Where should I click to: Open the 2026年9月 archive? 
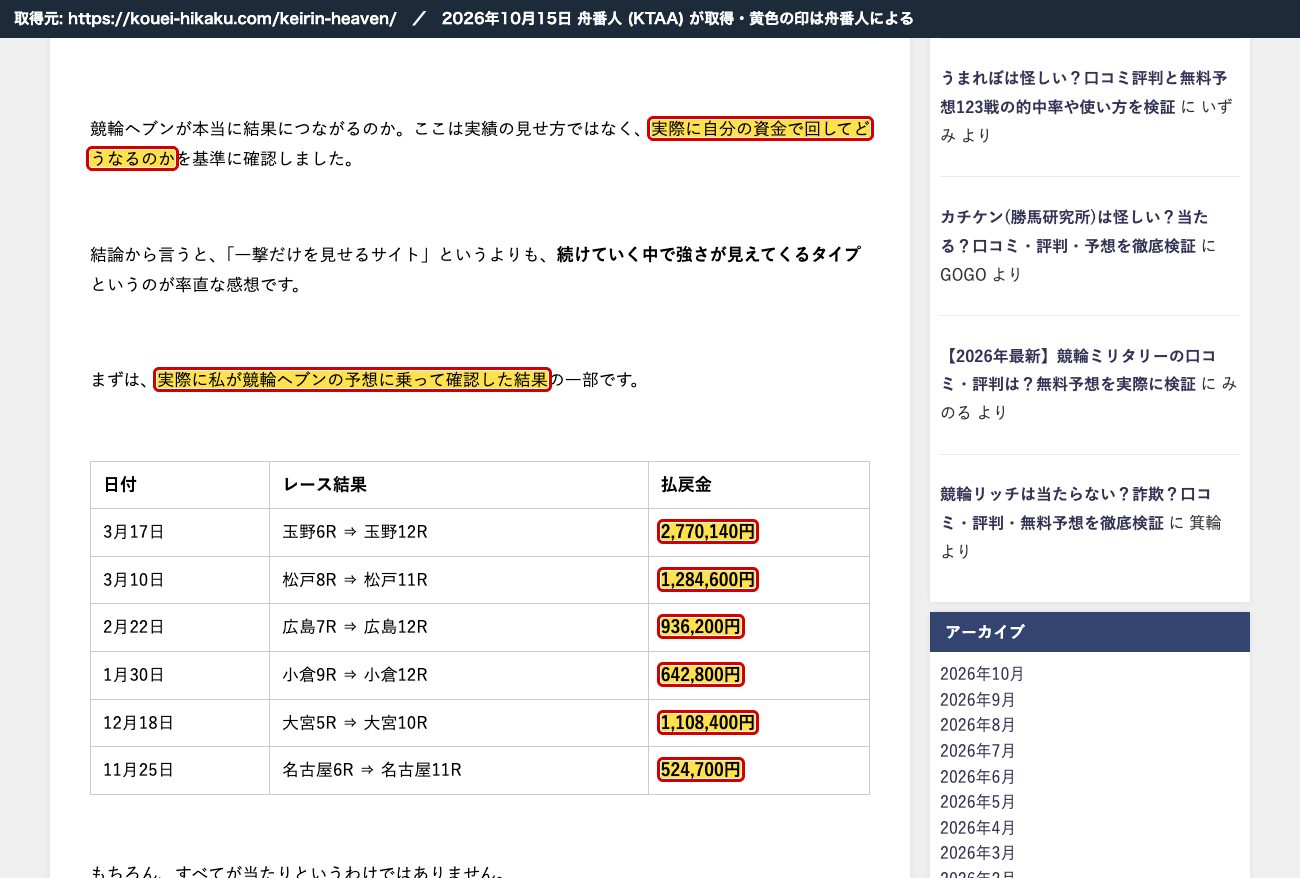click(x=978, y=700)
